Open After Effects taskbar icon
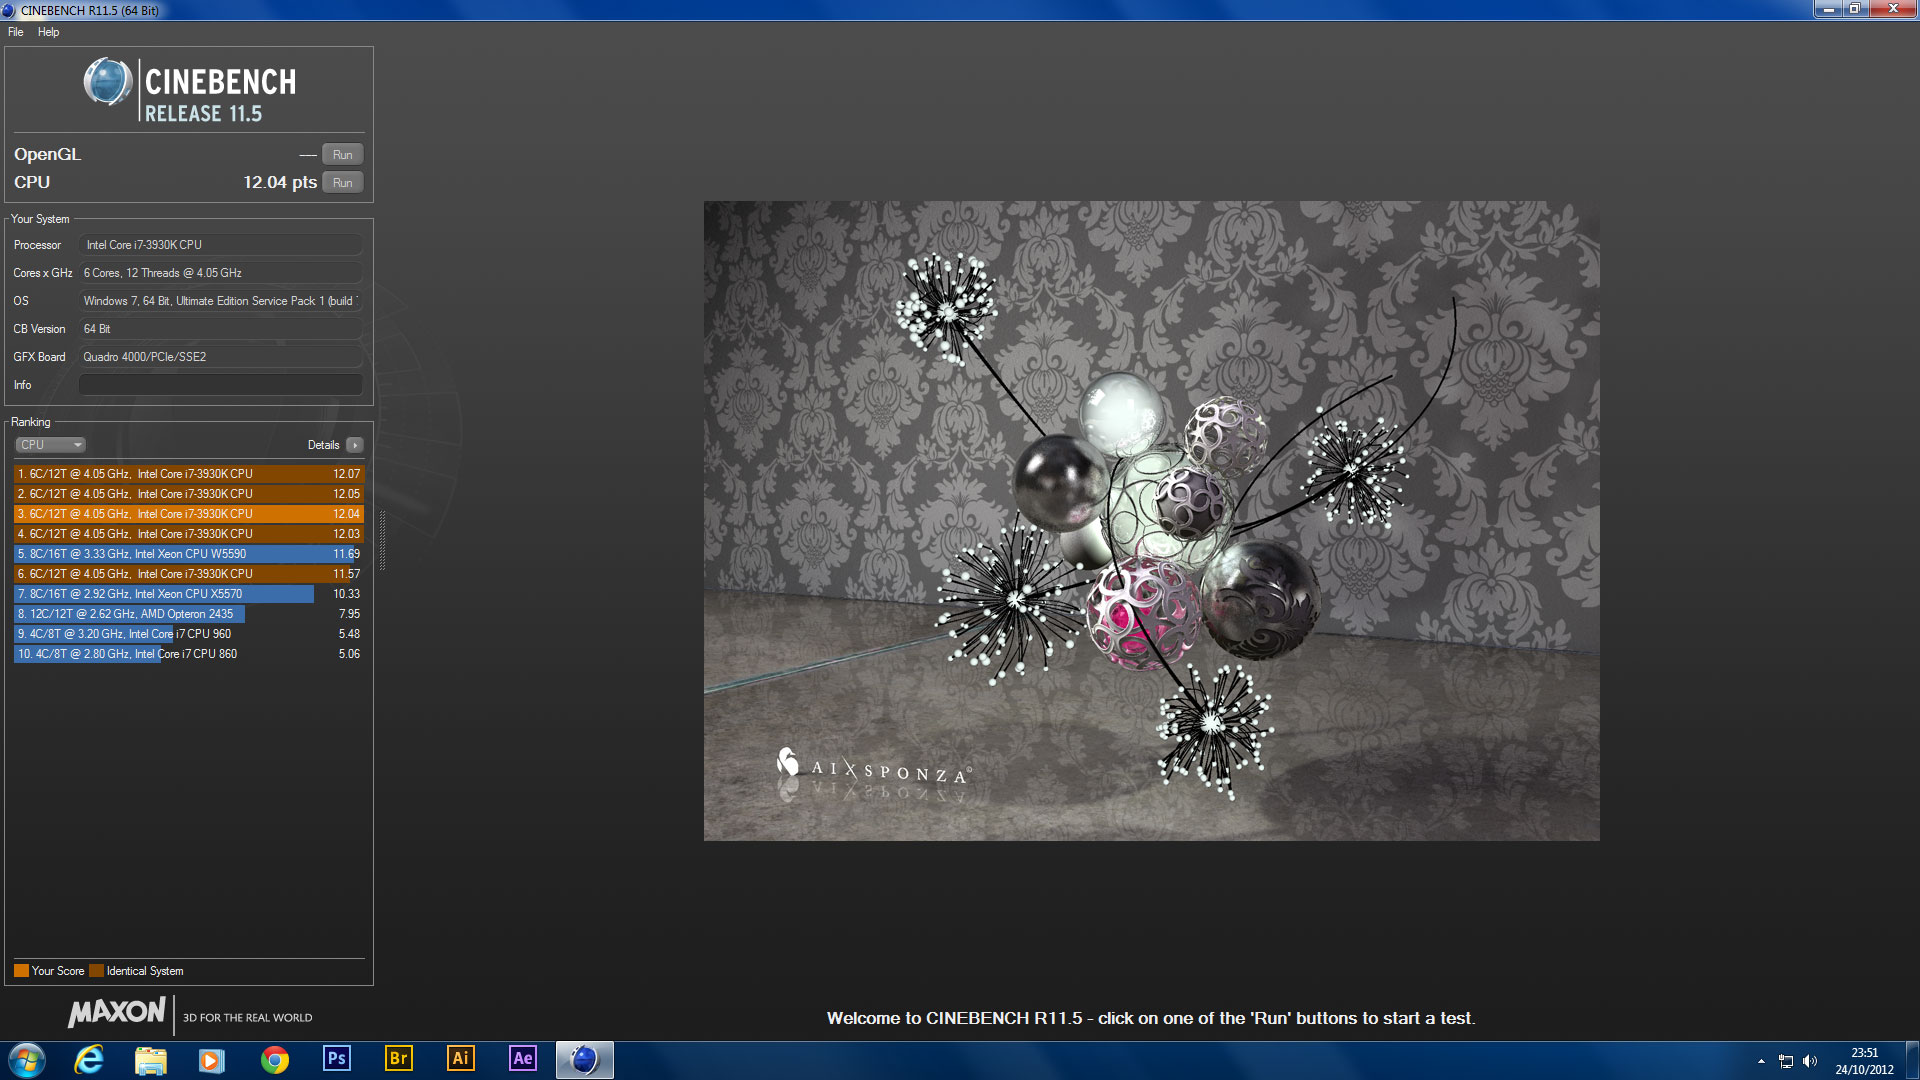The width and height of the screenshot is (1920, 1080). pyautogui.click(x=522, y=1059)
